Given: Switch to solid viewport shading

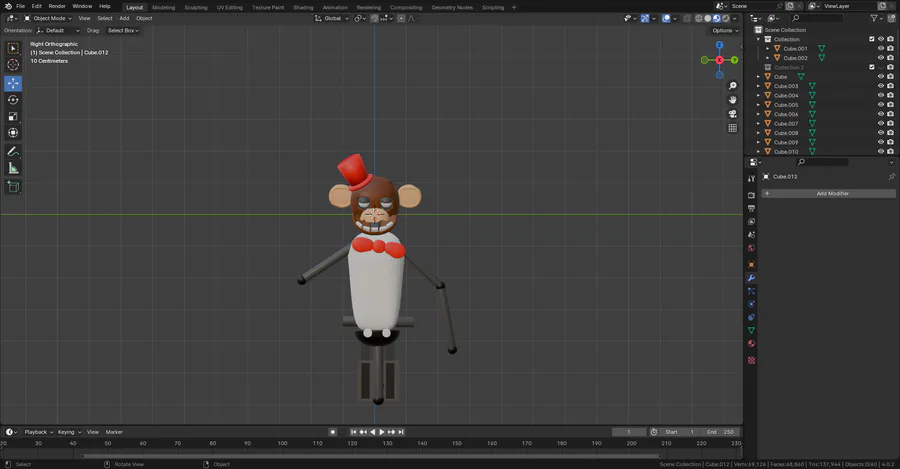Looking at the screenshot, I should 708,18.
